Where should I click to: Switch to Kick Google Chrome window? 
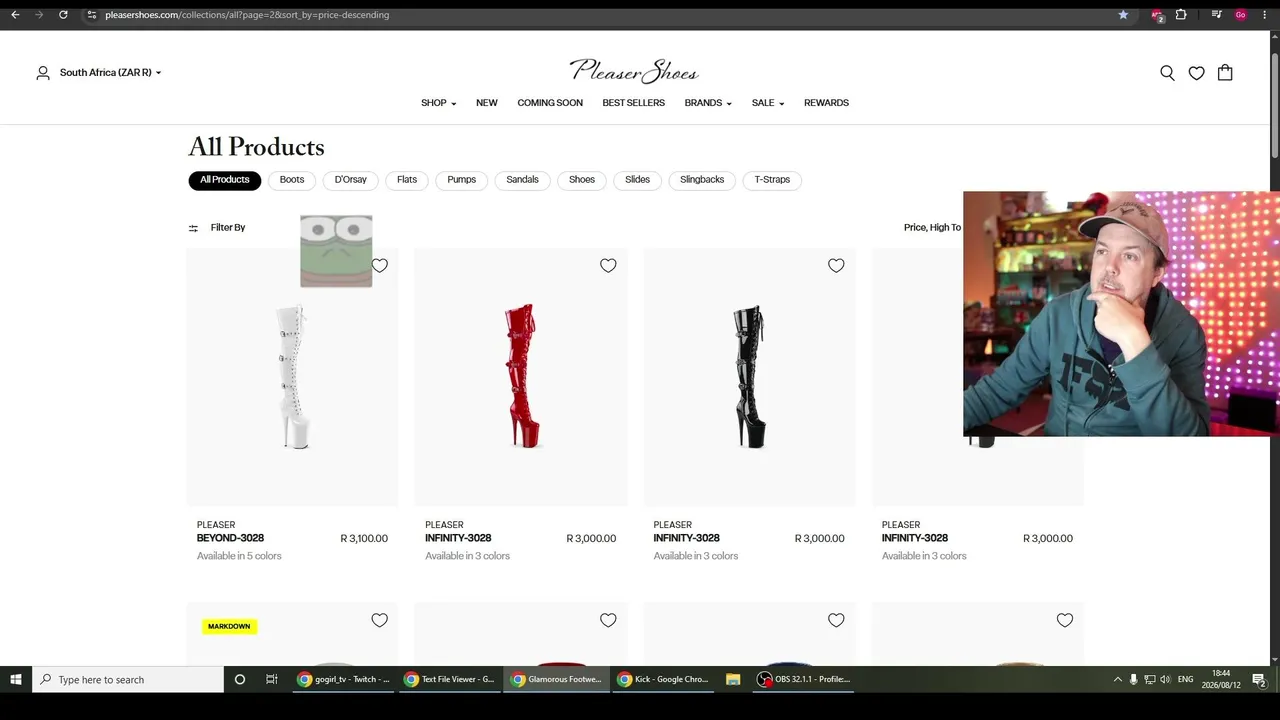click(x=665, y=680)
